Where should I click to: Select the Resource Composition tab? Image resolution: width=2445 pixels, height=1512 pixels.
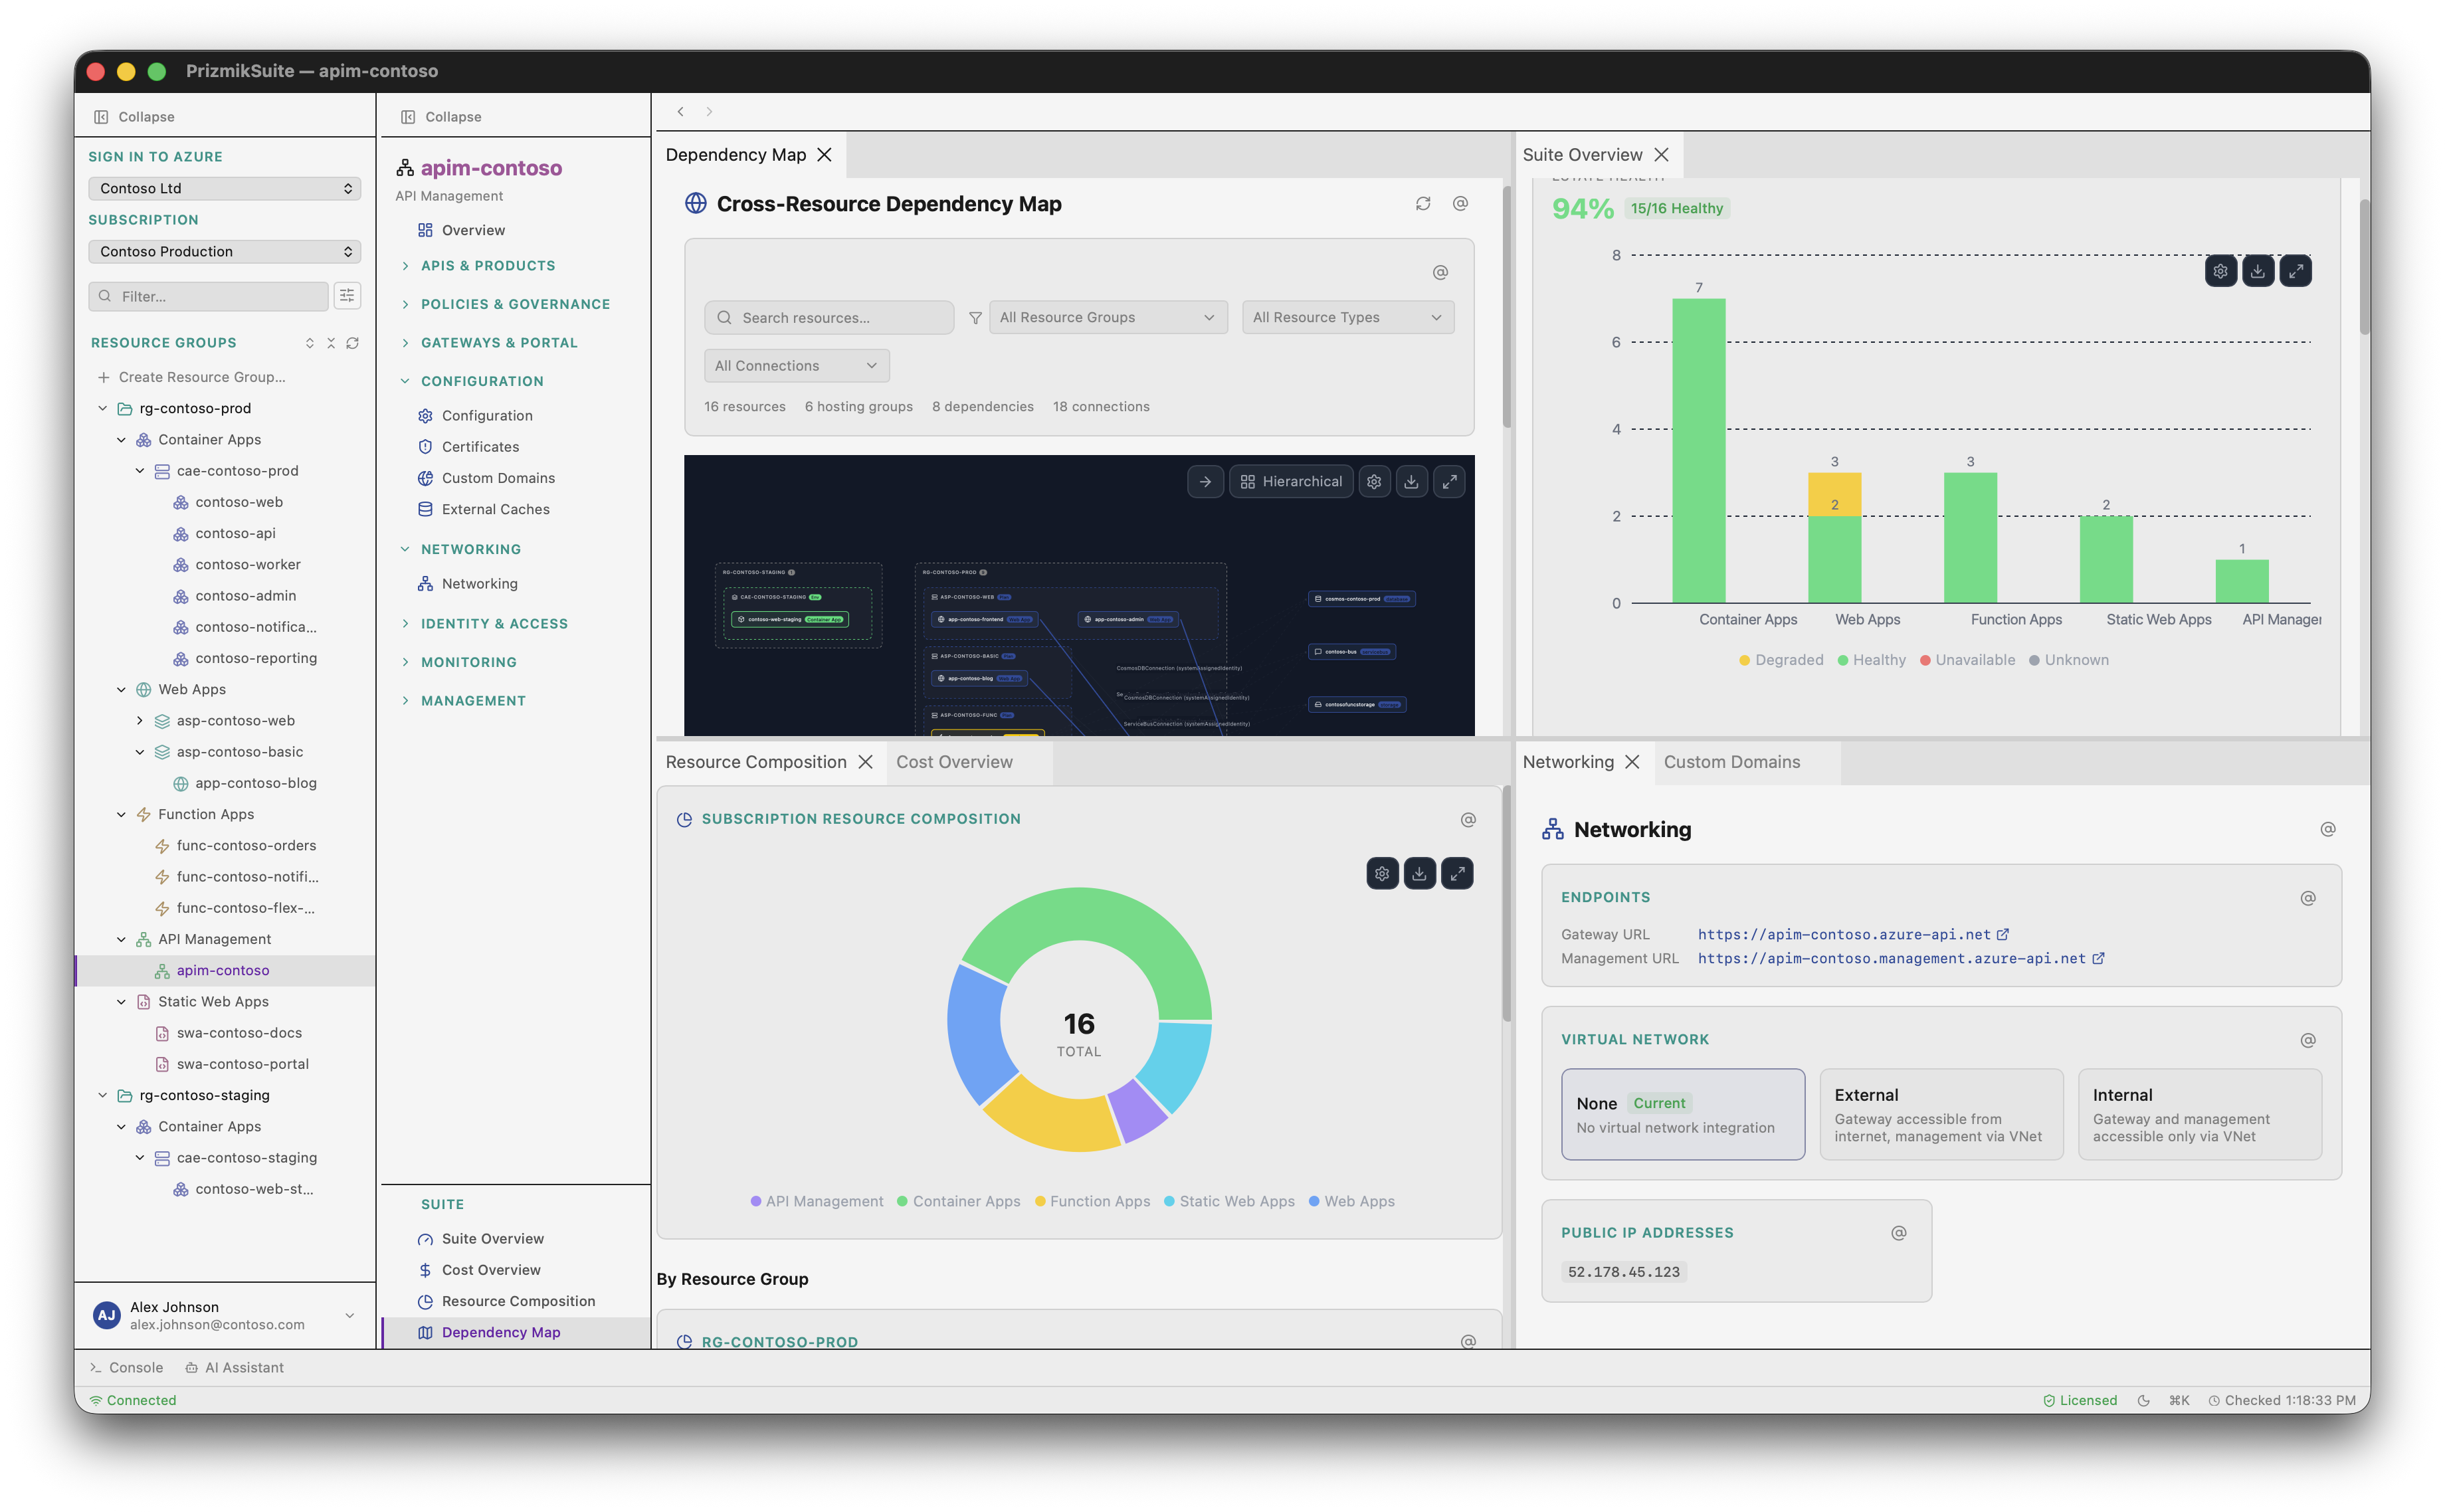click(x=755, y=763)
